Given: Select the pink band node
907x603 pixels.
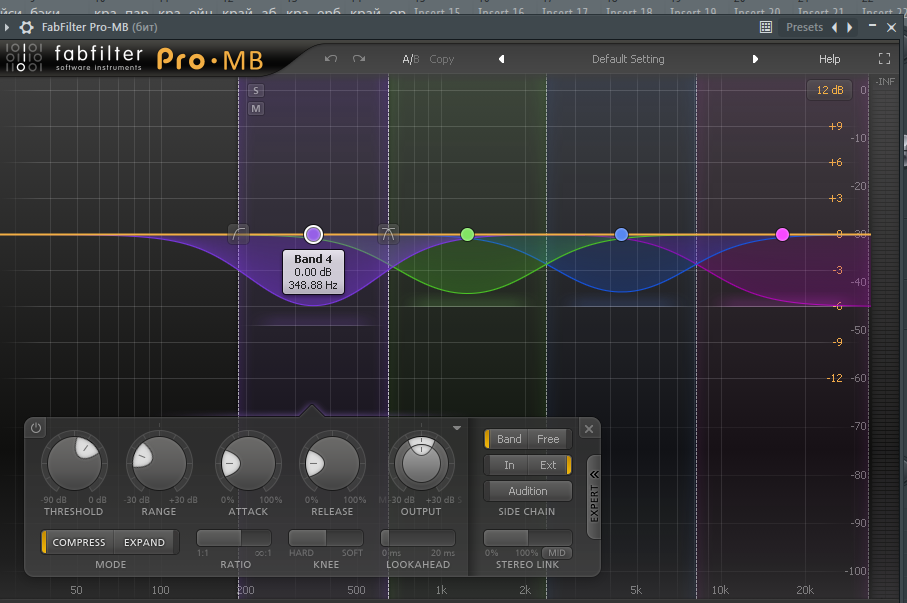Looking at the screenshot, I should click(x=782, y=234).
